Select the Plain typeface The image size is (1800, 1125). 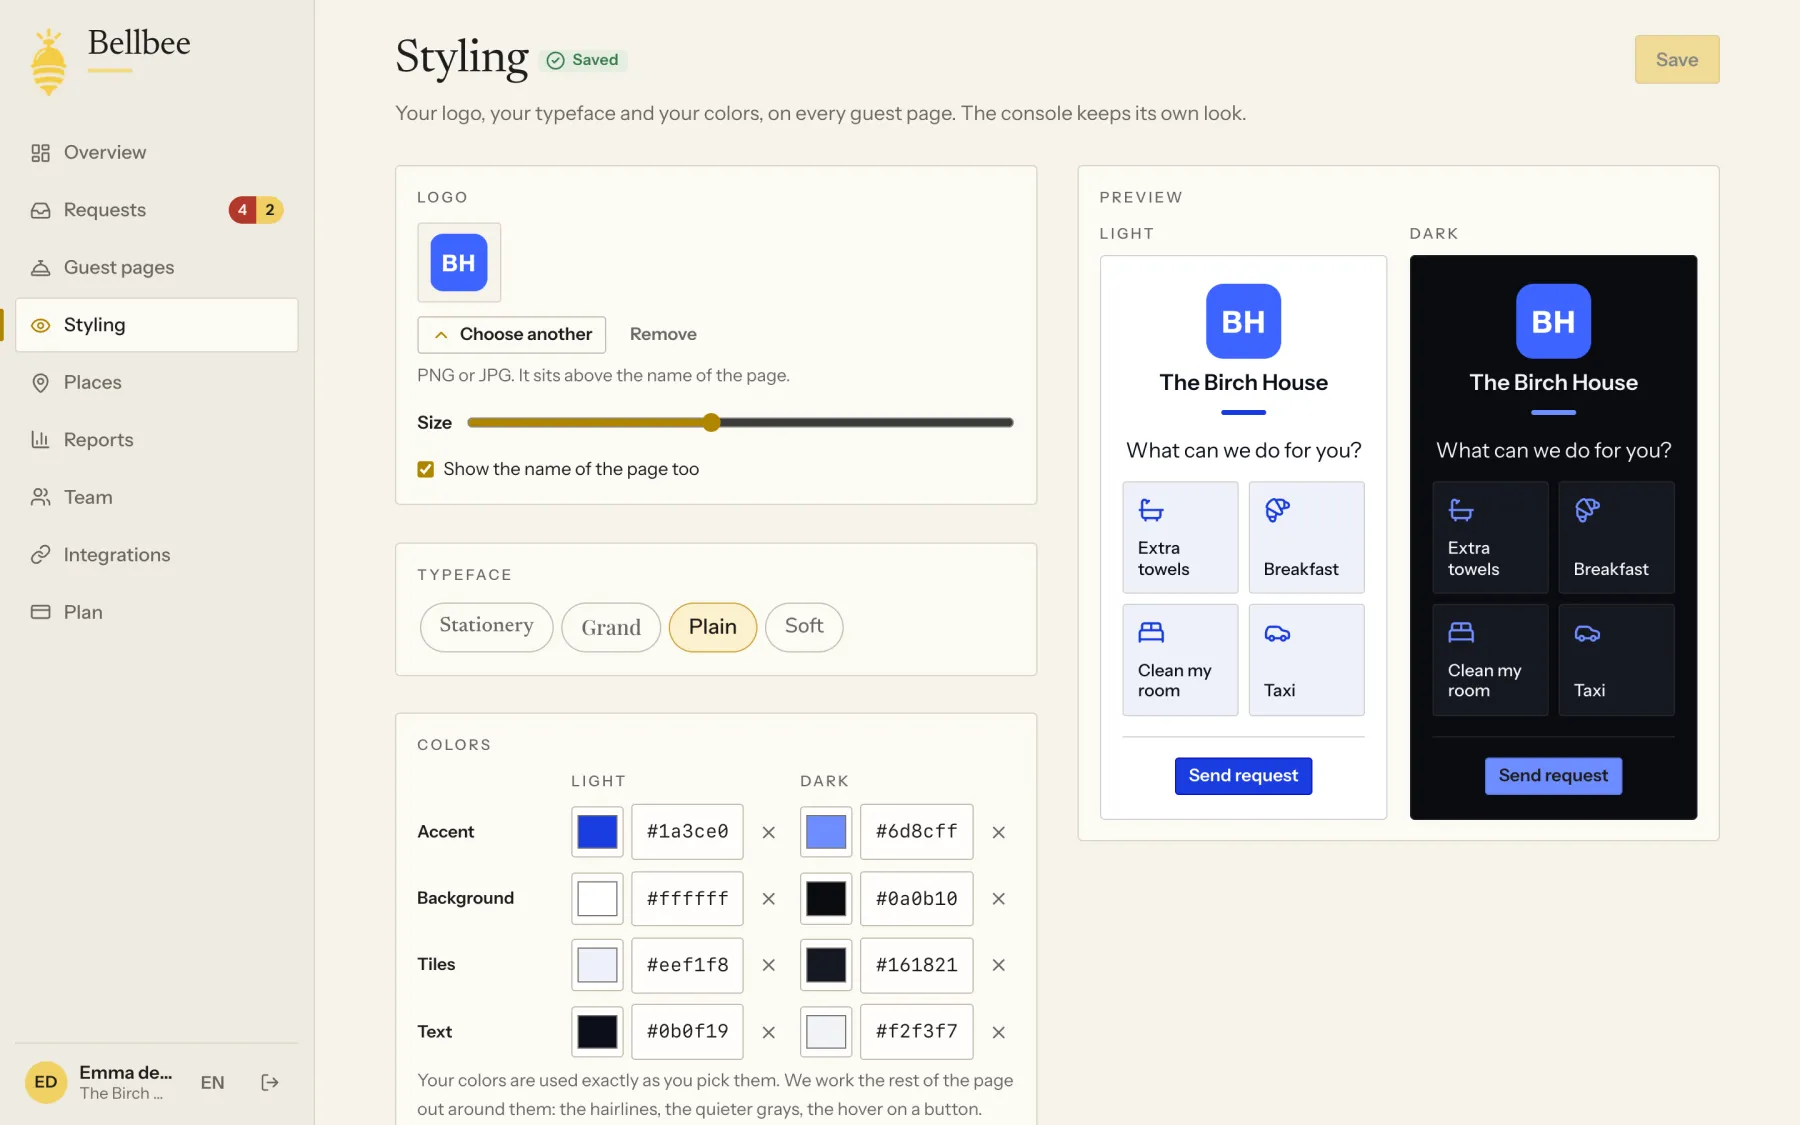(x=713, y=627)
